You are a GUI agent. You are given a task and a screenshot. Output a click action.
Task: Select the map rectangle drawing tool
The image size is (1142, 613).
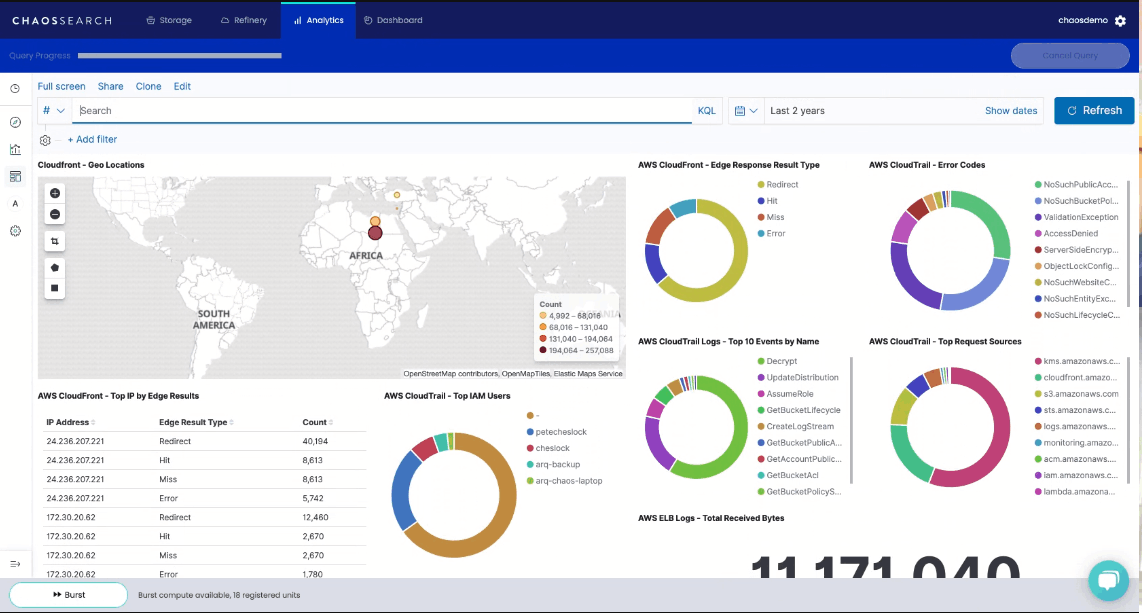coord(55,287)
